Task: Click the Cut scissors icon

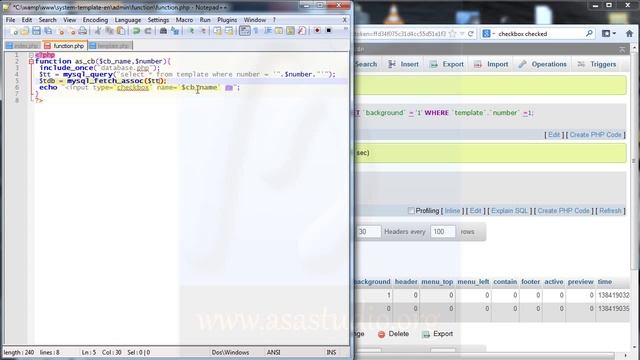Action: pyautogui.click(x=98, y=31)
